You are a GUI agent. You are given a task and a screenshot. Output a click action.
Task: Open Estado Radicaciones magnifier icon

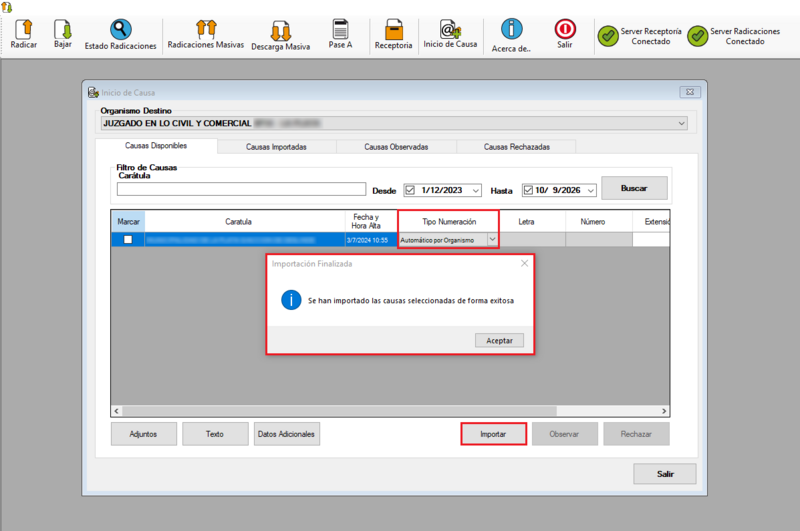tap(120, 30)
